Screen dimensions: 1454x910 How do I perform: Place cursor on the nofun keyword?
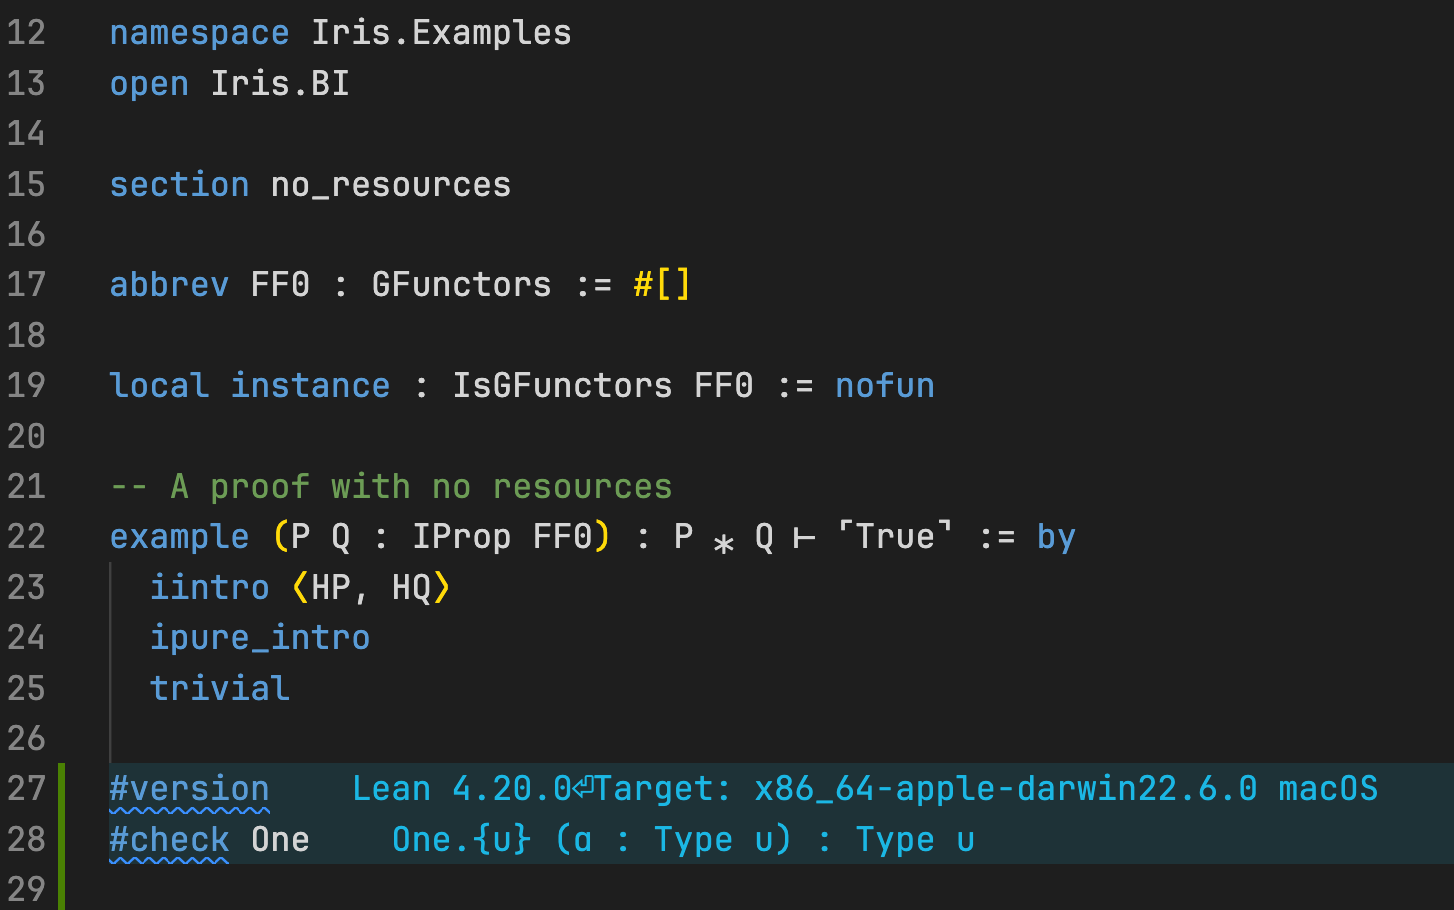(884, 386)
